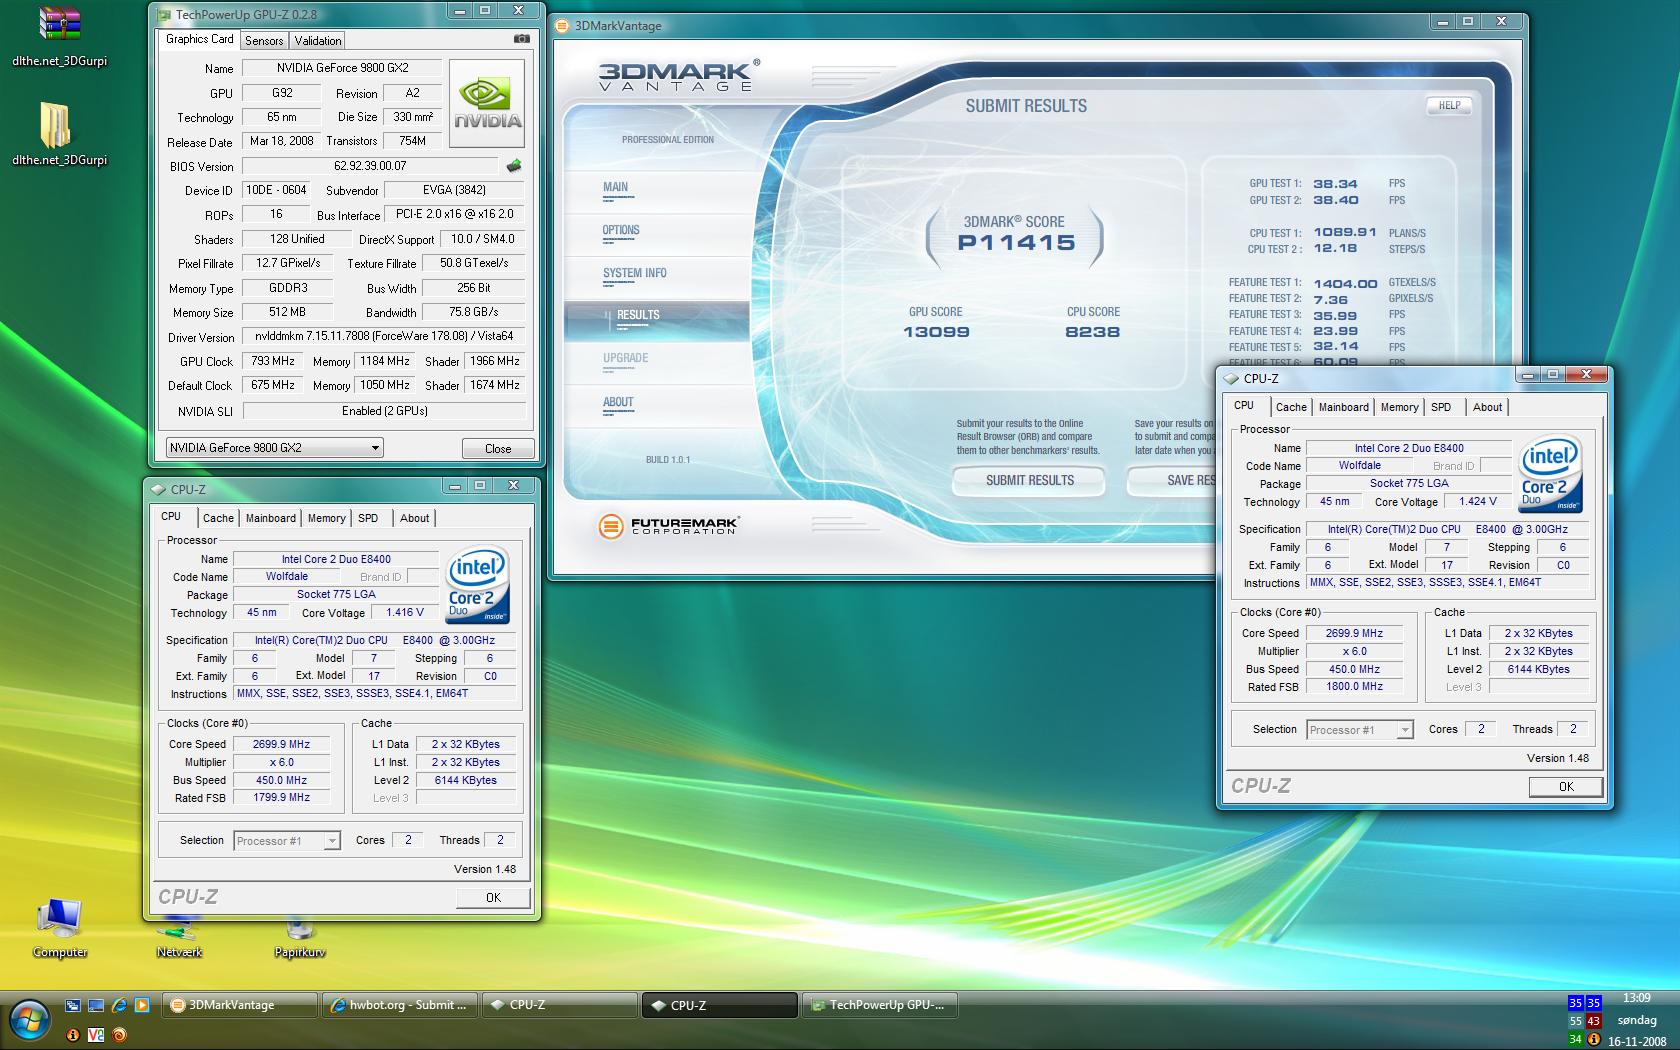Click OK in the left CPU-Z window
1680x1050 pixels.
[493, 897]
